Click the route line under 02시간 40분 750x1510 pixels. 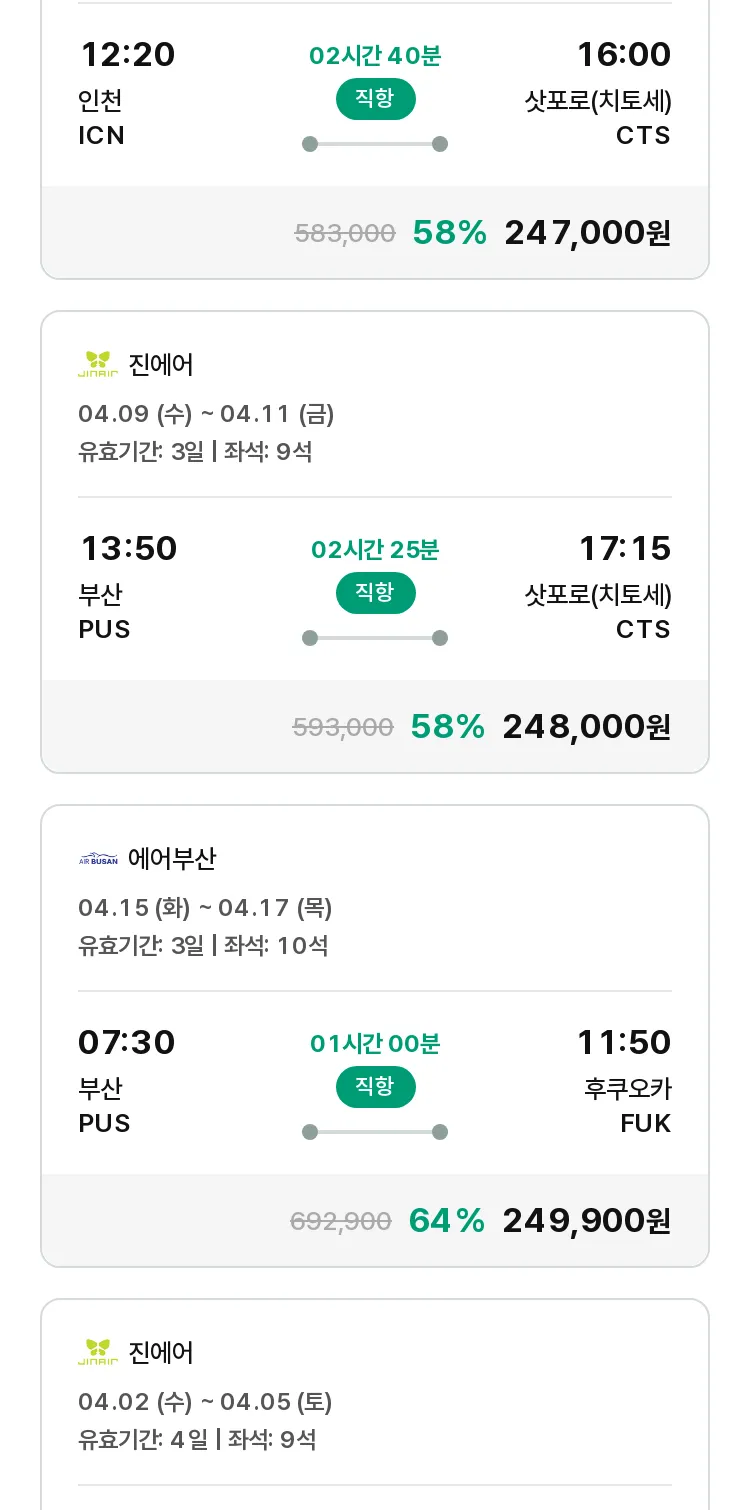(375, 144)
